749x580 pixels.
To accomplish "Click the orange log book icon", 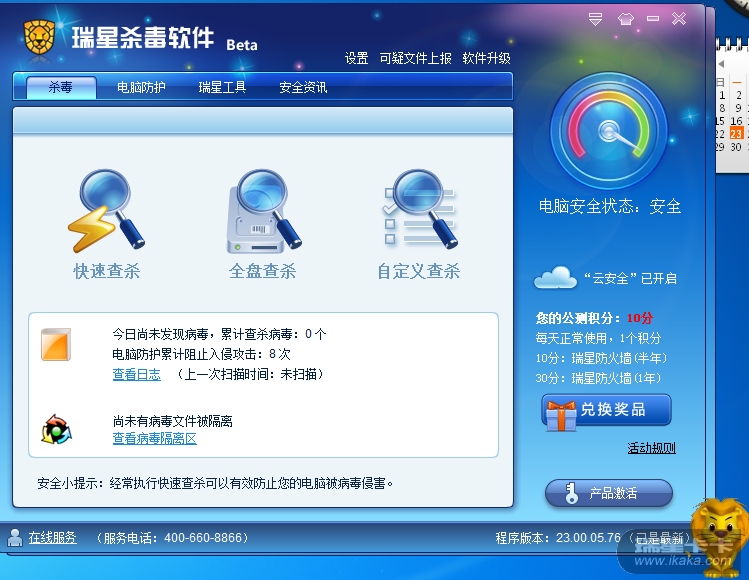I will point(56,344).
